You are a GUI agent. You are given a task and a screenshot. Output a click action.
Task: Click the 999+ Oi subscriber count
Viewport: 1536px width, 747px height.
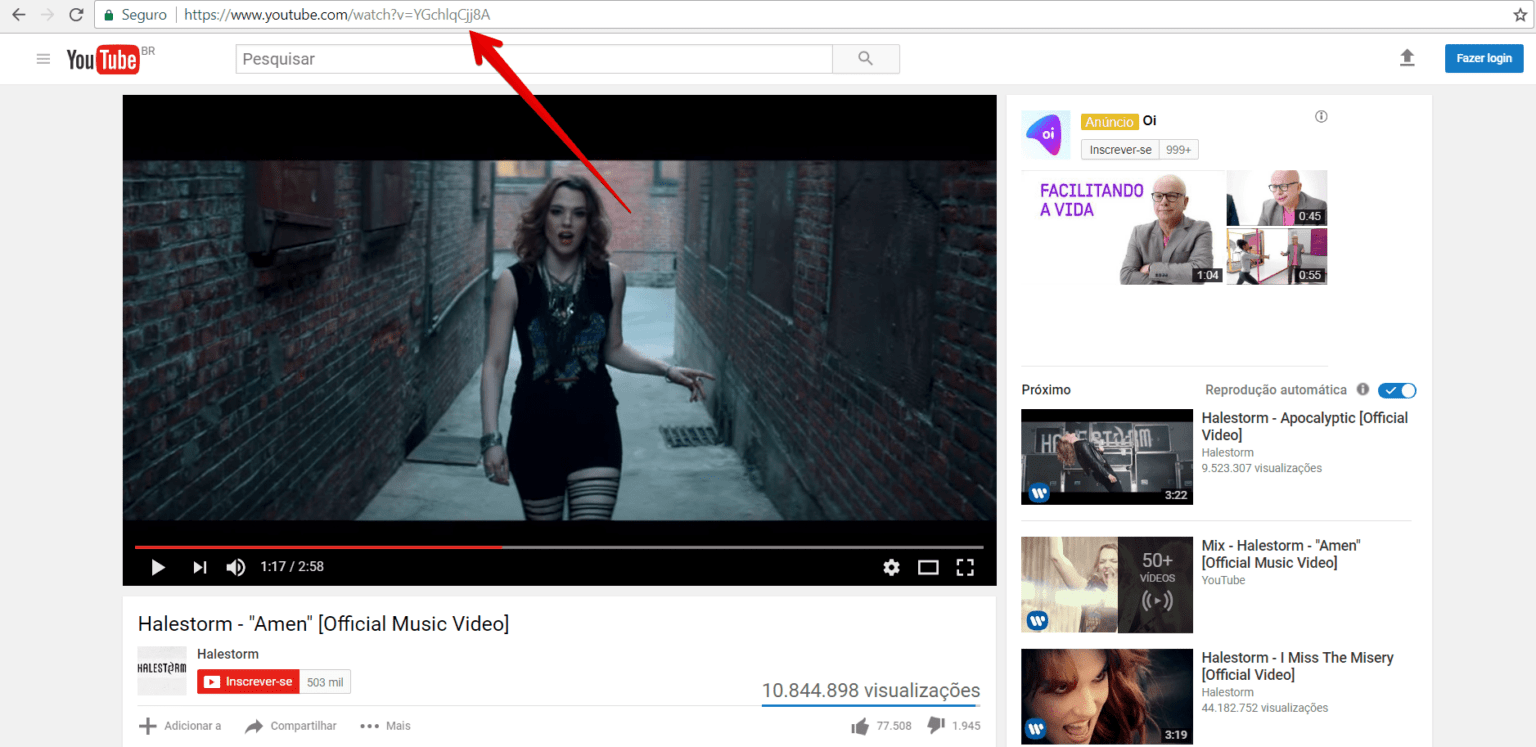pos(1179,150)
